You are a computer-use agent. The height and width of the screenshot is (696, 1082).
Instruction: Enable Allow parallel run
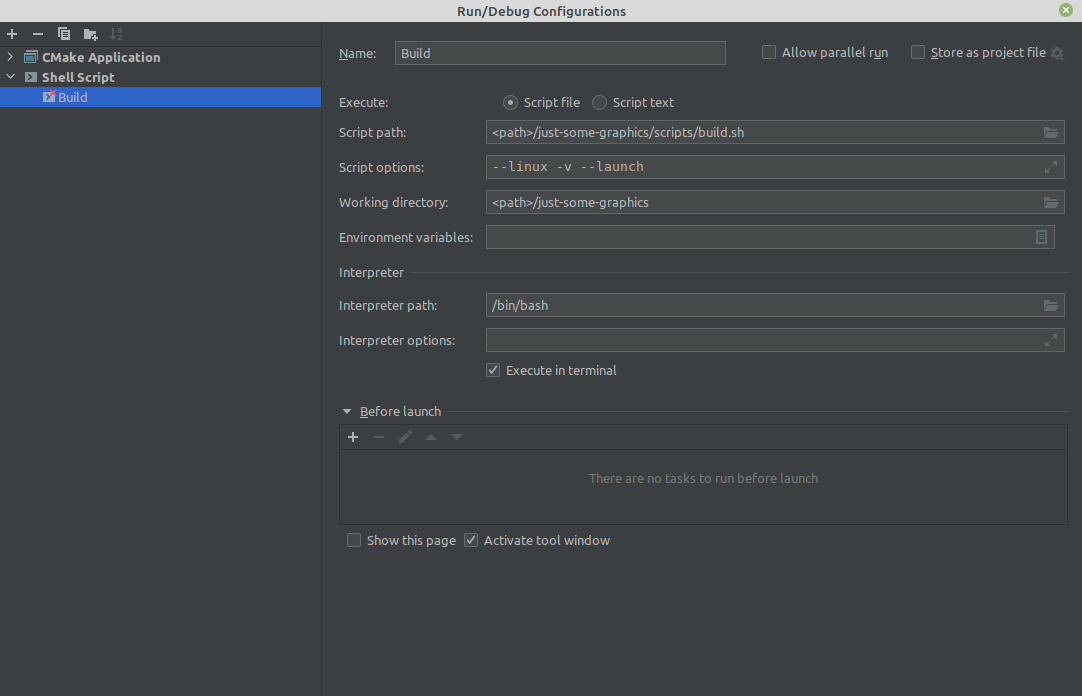tap(769, 52)
